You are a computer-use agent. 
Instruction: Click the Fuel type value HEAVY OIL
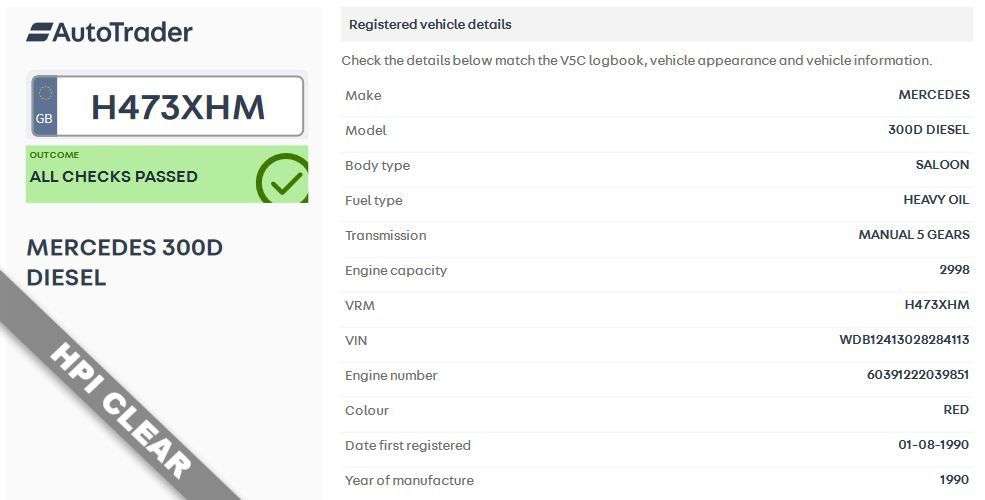coord(936,200)
